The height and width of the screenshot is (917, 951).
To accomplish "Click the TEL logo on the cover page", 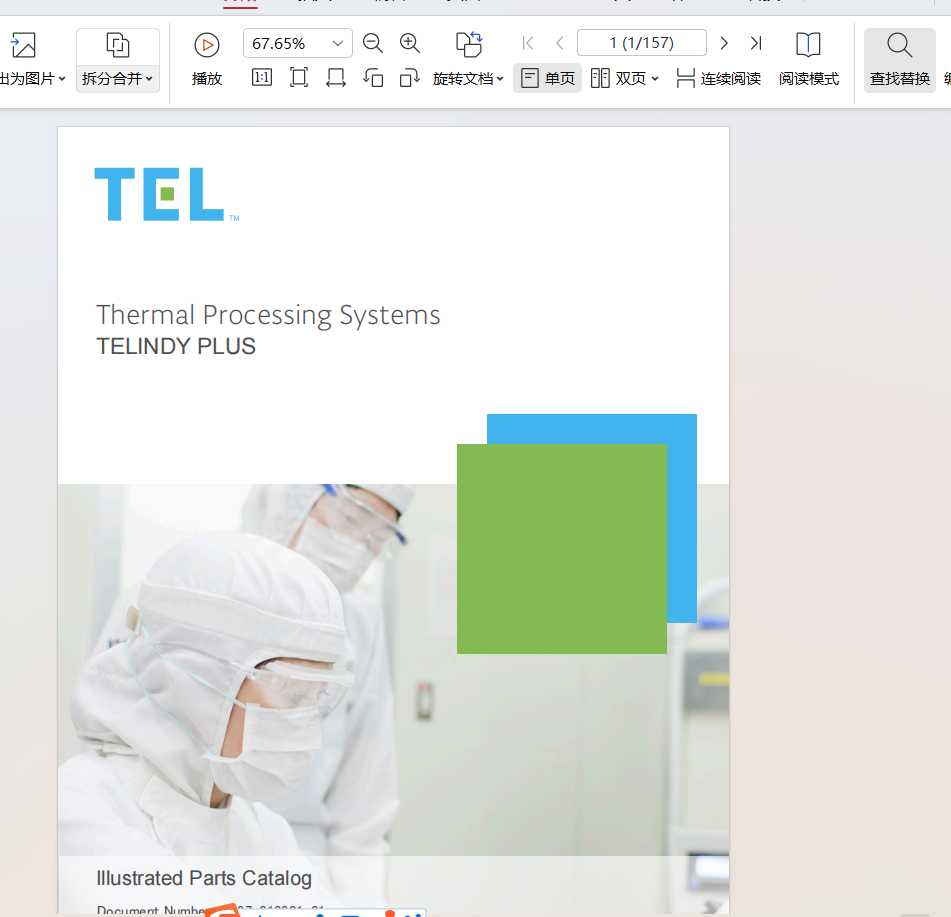I will [167, 194].
